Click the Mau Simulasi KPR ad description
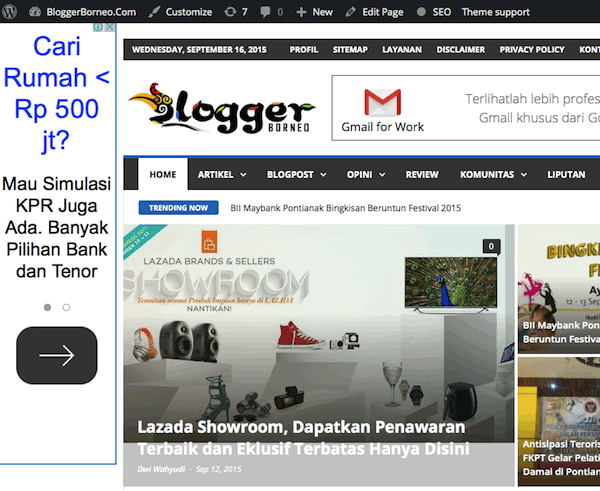 click(x=57, y=227)
